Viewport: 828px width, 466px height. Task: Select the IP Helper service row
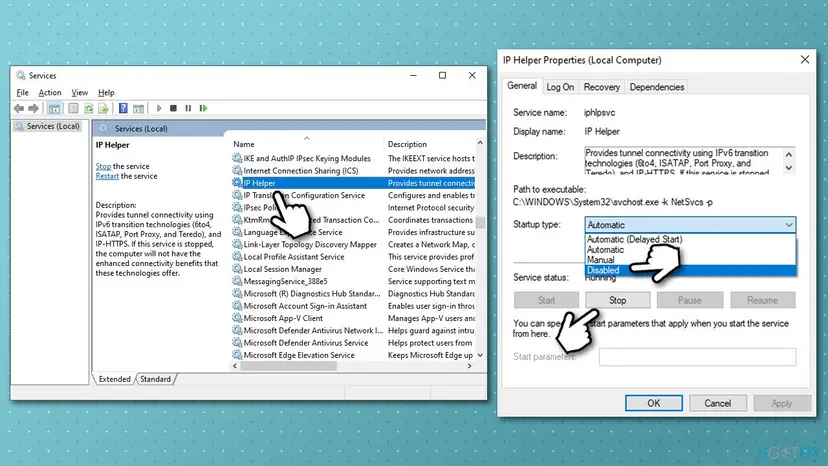[353, 183]
